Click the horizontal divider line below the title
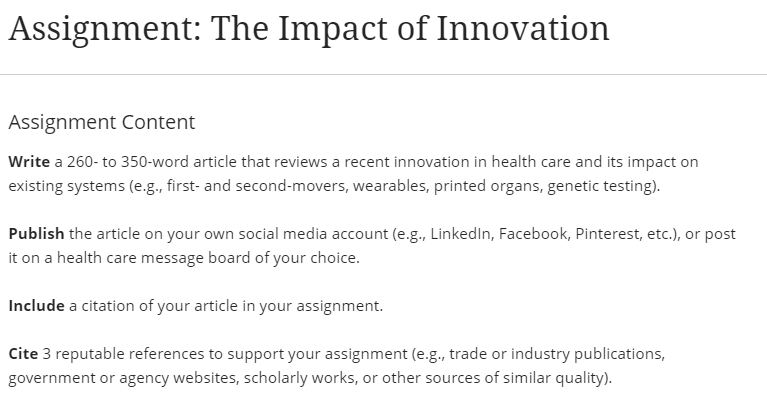Image resolution: width=767 pixels, height=419 pixels. [x=384, y=75]
